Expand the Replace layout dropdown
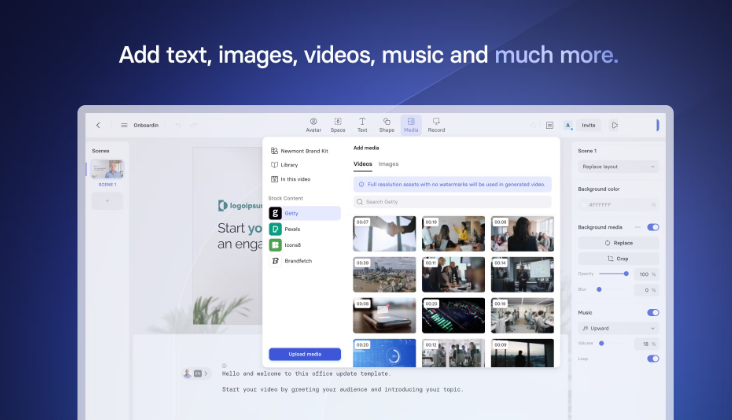This screenshot has width=732, height=420. 618,167
